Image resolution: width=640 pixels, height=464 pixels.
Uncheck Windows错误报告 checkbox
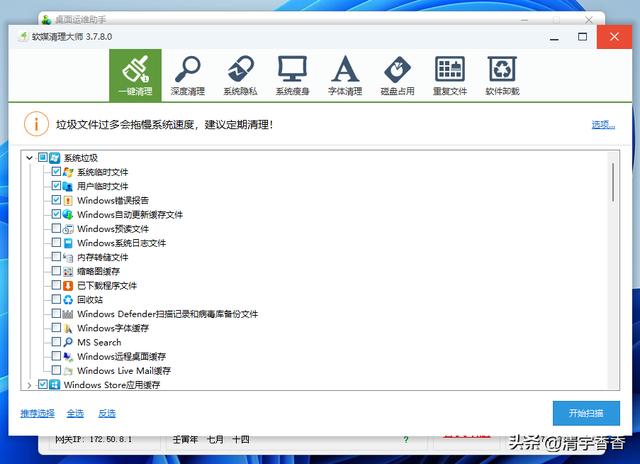click(56, 200)
